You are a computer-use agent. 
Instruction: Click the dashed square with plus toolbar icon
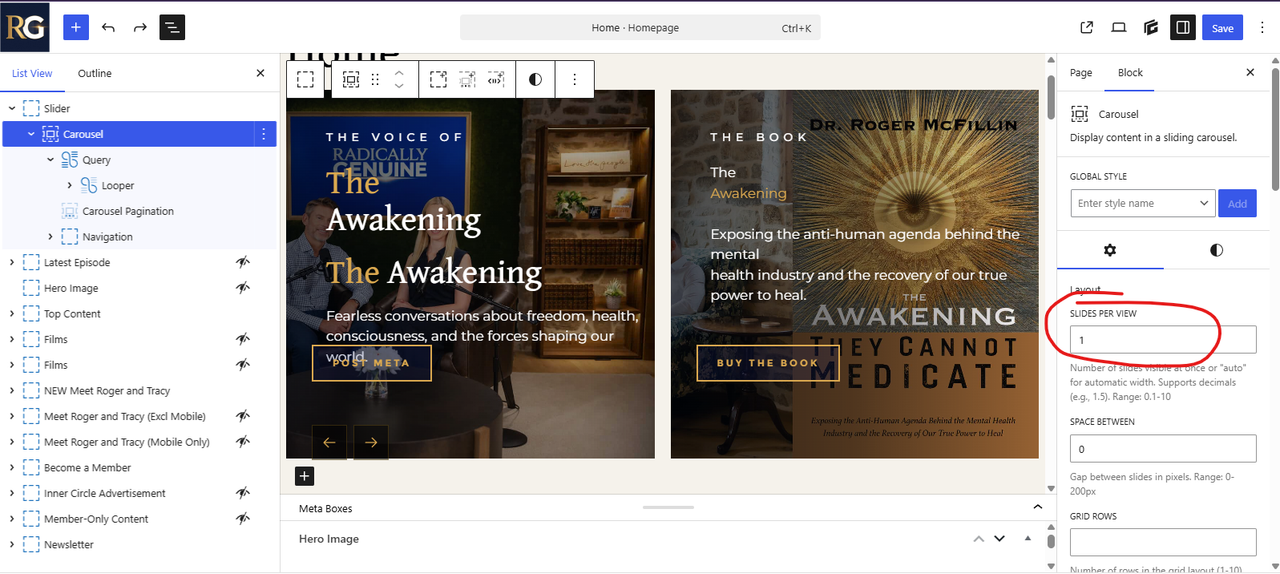(438, 80)
